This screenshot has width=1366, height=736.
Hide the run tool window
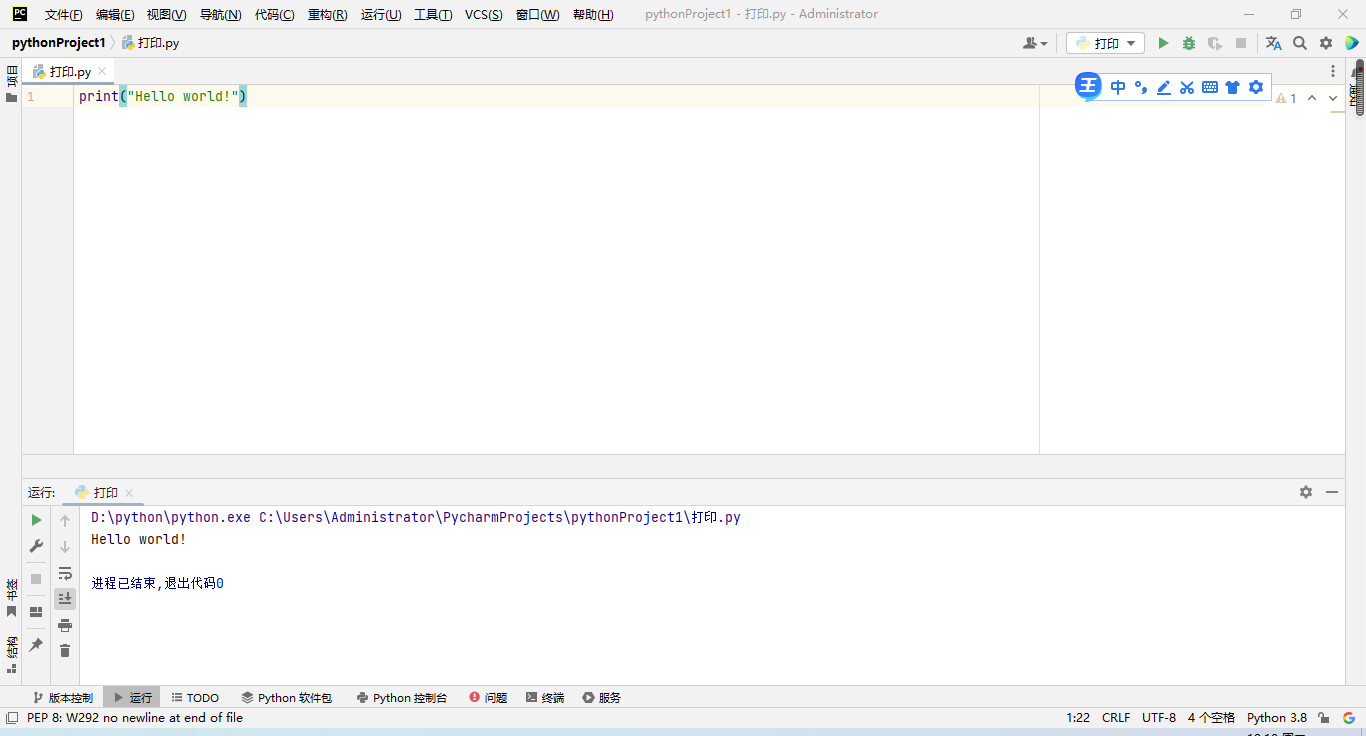click(1332, 492)
